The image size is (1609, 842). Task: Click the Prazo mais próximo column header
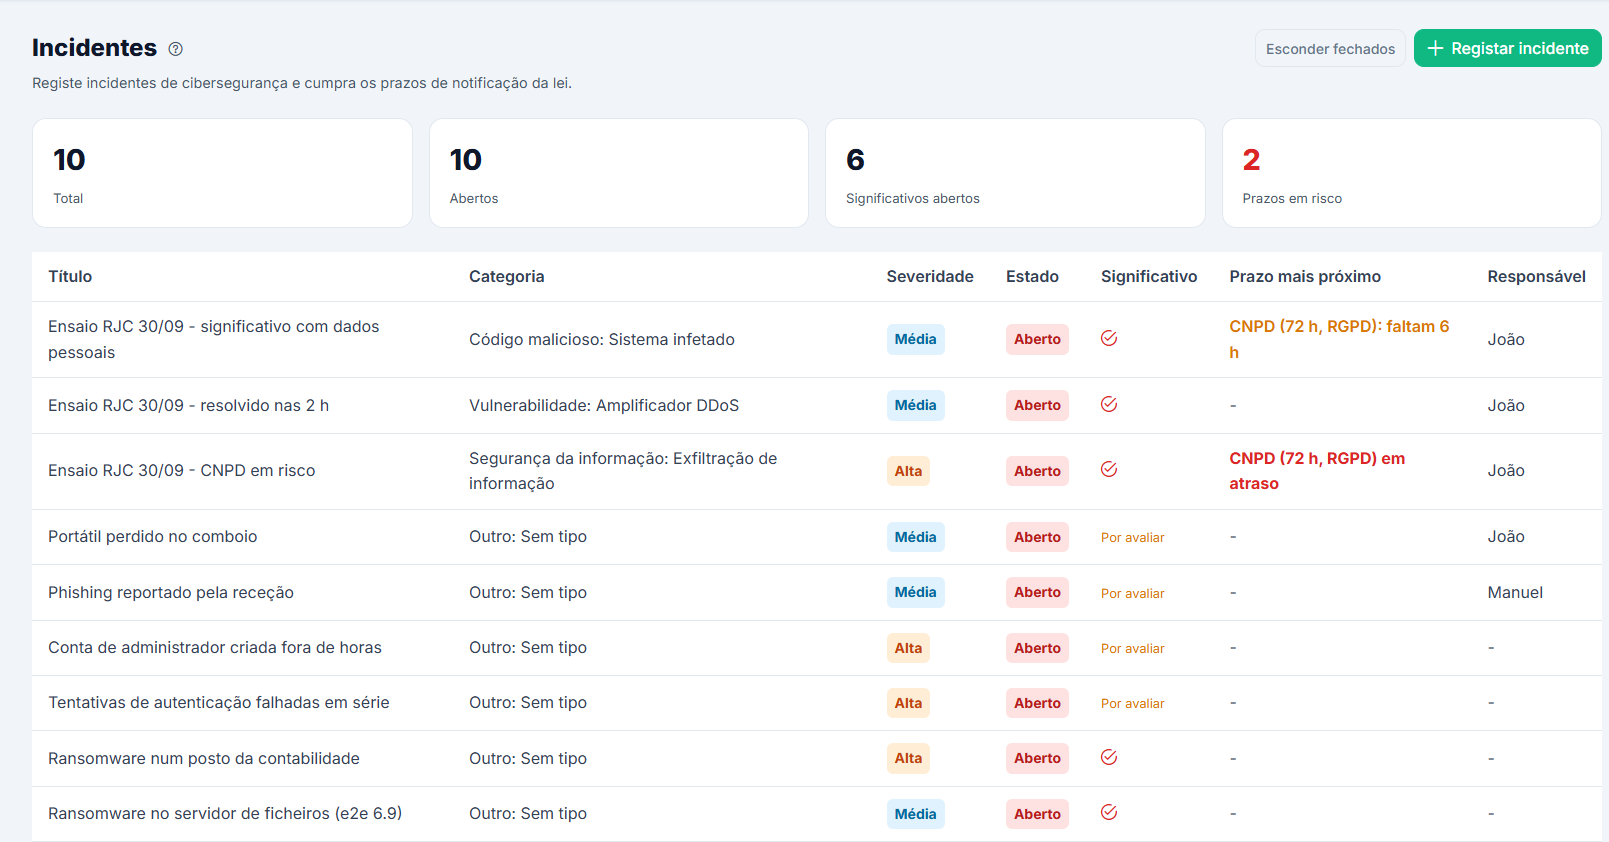(1305, 276)
